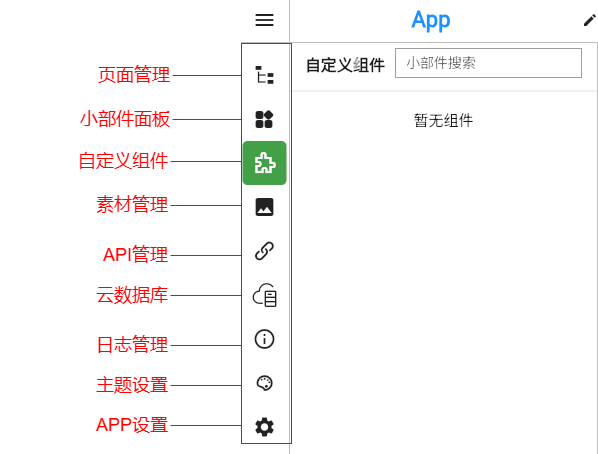Click the 自定义组件 panel heading
Image resolution: width=598 pixels, height=454 pixels.
click(x=345, y=65)
